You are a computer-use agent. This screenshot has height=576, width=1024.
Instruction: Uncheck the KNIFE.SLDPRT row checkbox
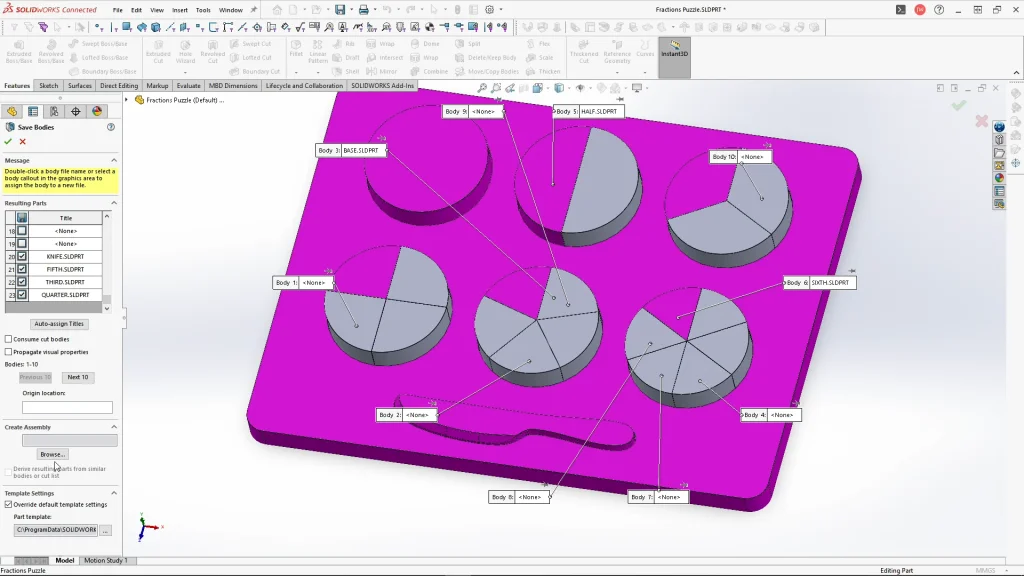(x=22, y=257)
